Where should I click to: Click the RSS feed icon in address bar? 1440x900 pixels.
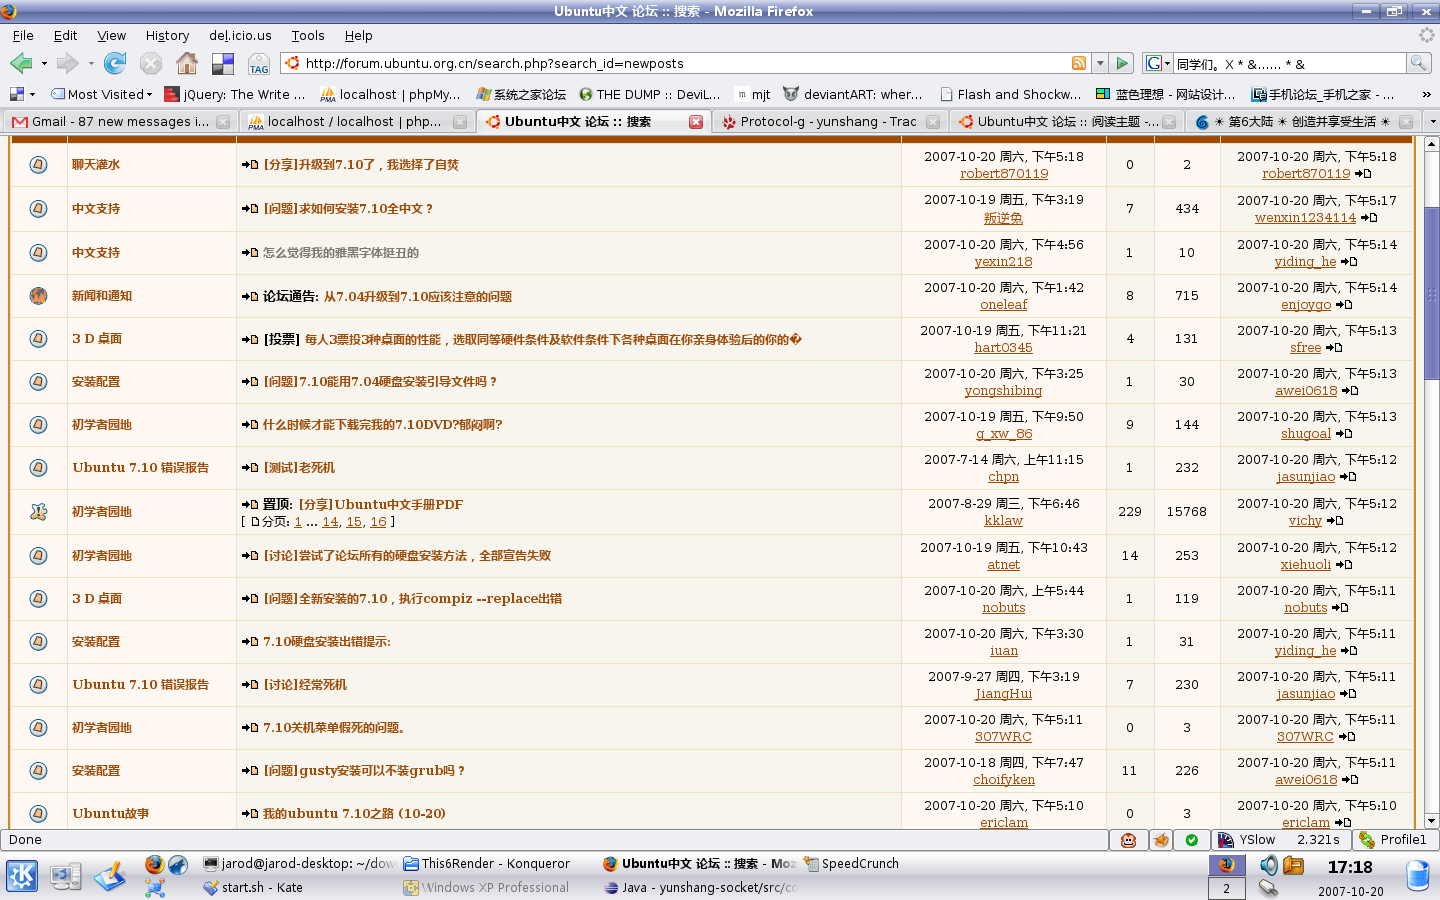point(1079,63)
